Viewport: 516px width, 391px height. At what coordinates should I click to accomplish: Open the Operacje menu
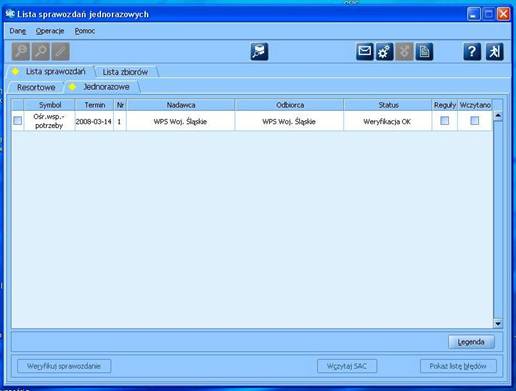pyautogui.click(x=50, y=31)
